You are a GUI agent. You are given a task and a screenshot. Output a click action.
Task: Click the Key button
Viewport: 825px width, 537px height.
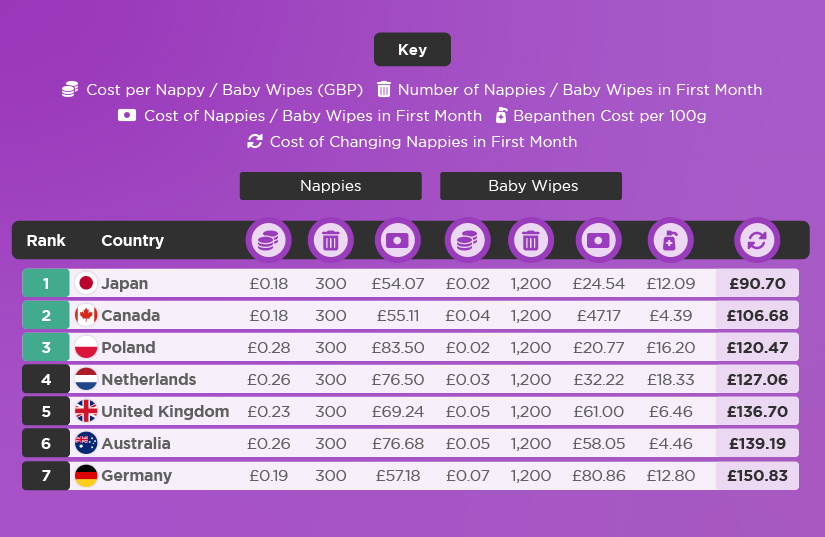click(x=412, y=49)
